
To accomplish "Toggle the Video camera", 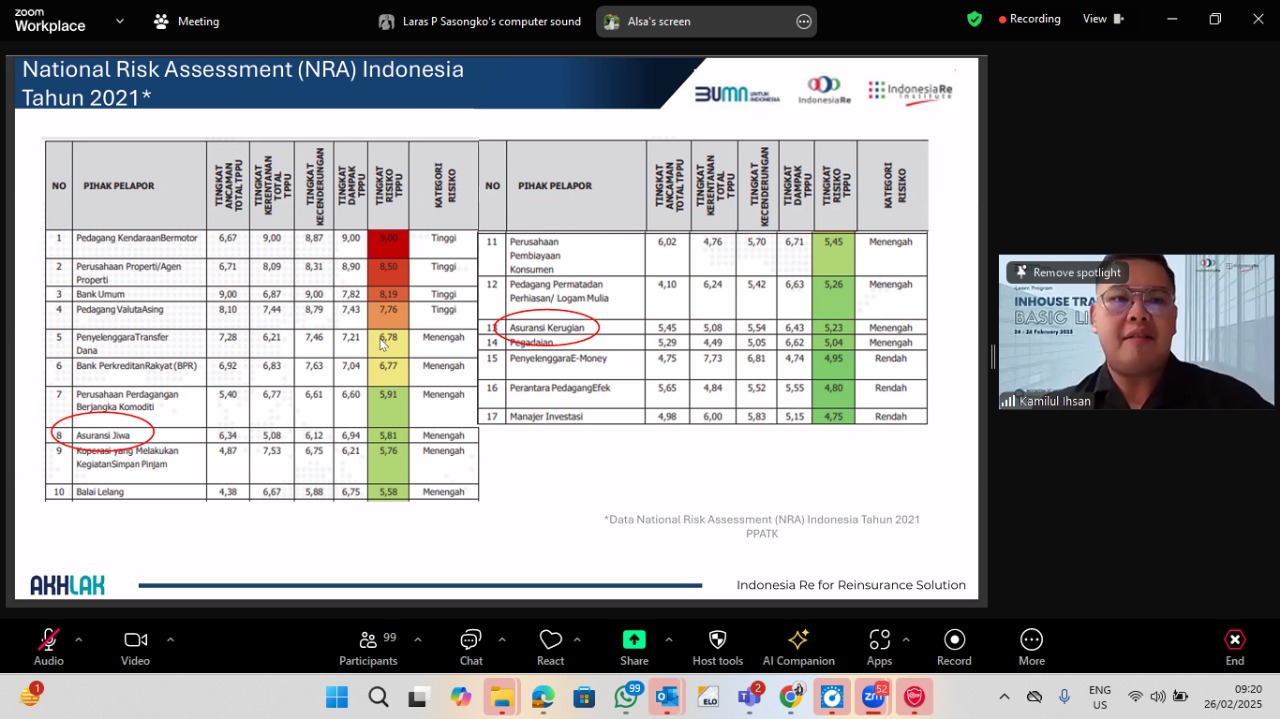I will pos(135,647).
